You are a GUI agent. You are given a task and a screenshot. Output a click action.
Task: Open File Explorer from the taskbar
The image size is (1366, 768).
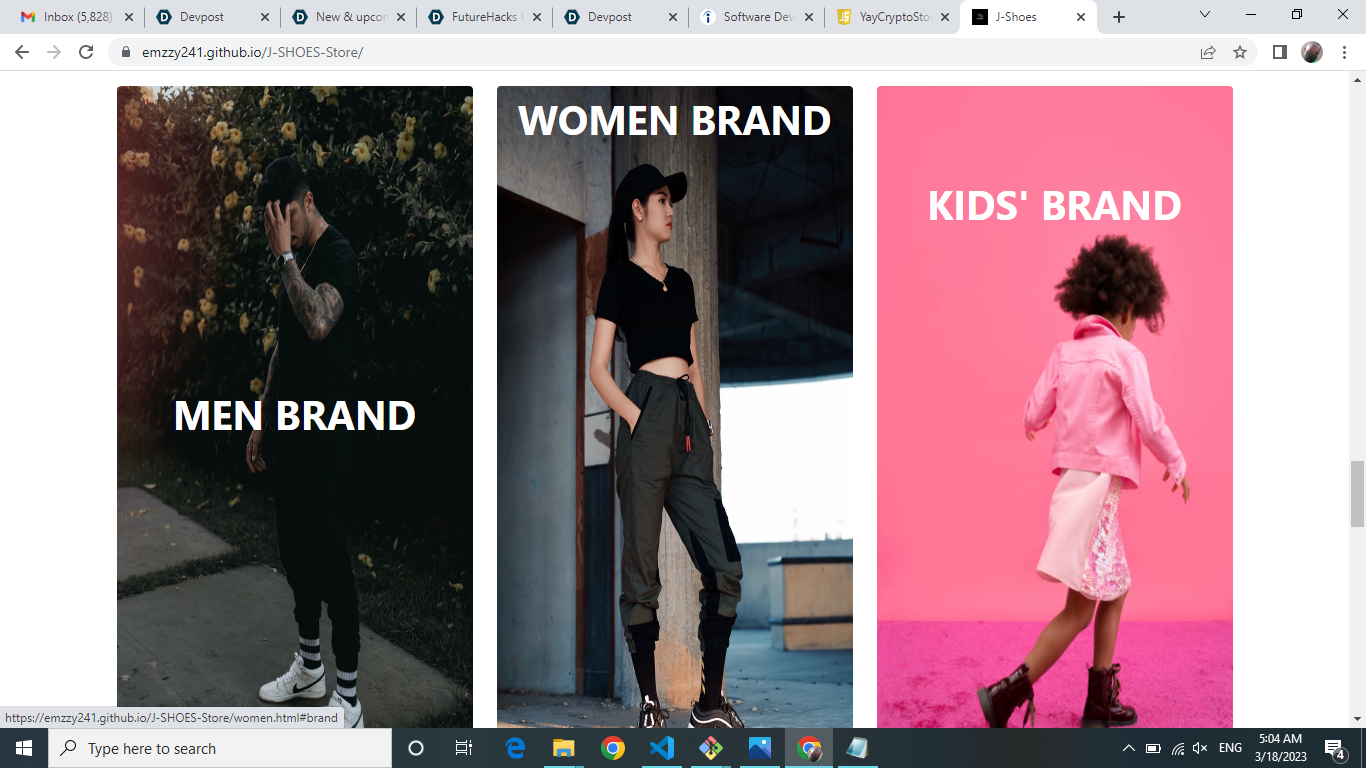(x=564, y=748)
